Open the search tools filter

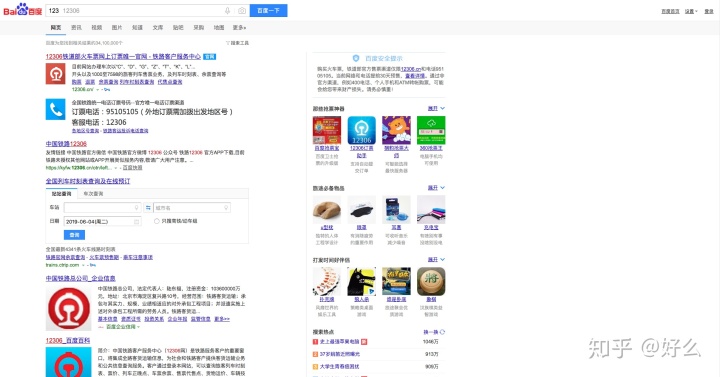237,43
